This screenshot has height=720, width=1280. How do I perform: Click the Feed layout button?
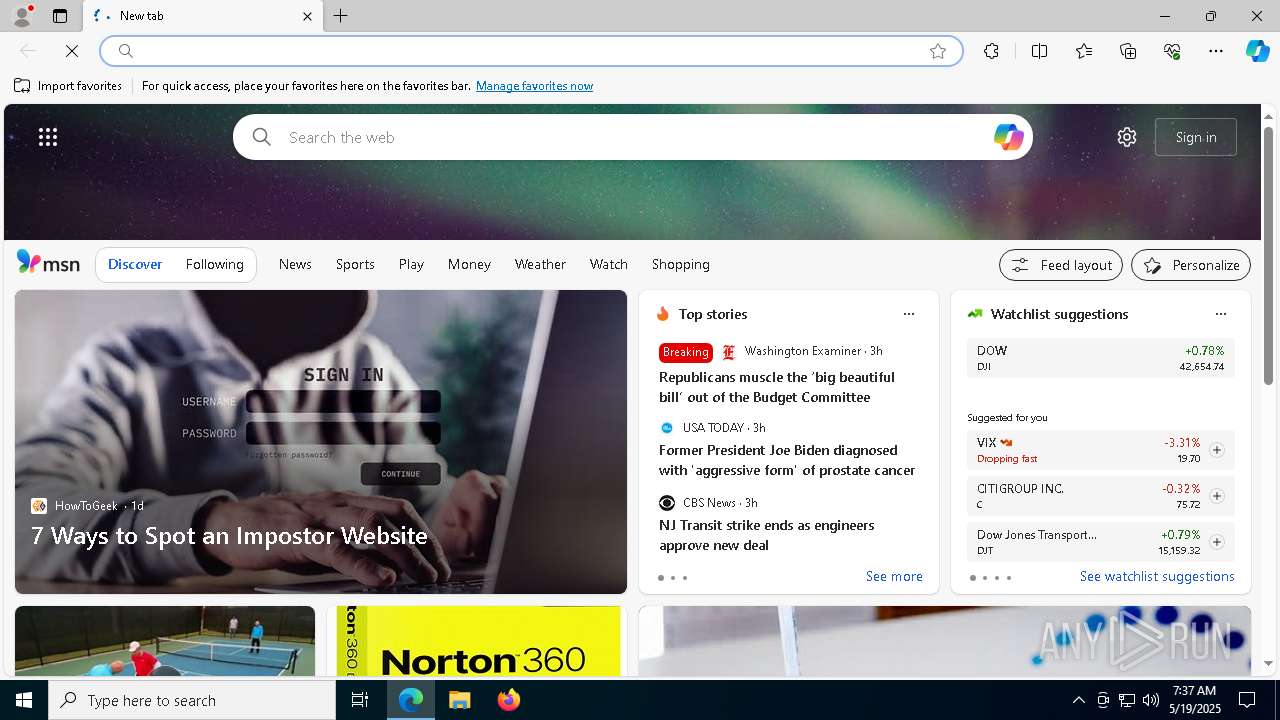(x=1061, y=265)
